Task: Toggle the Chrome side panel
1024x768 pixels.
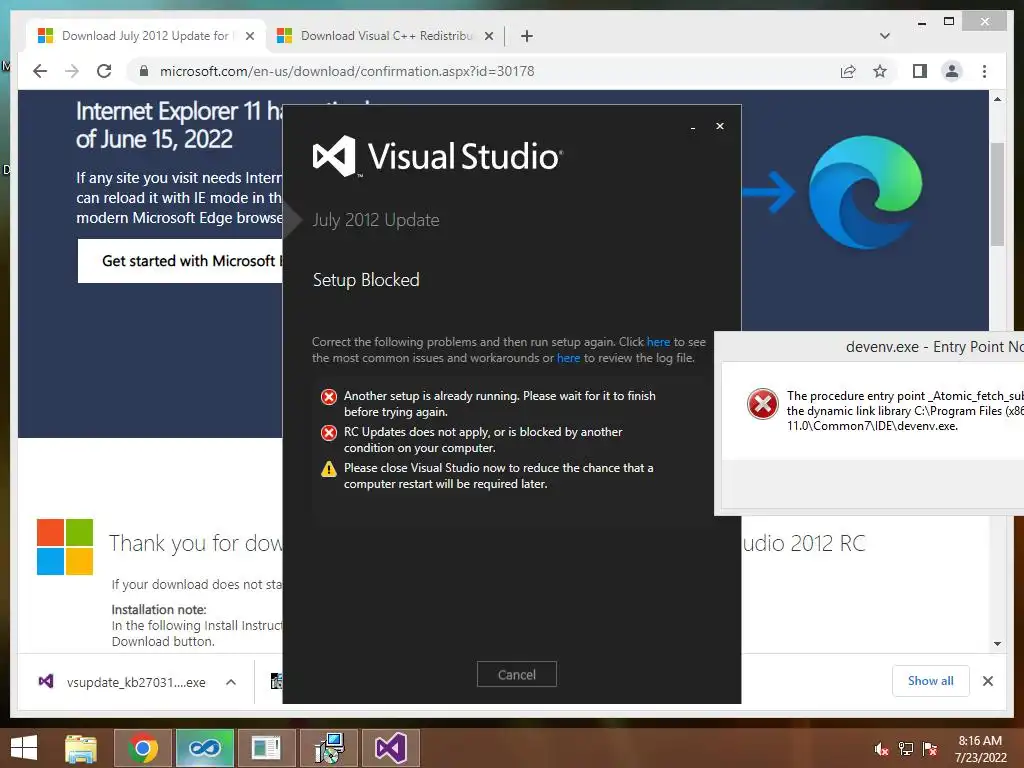Action: [x=920, y=71]
